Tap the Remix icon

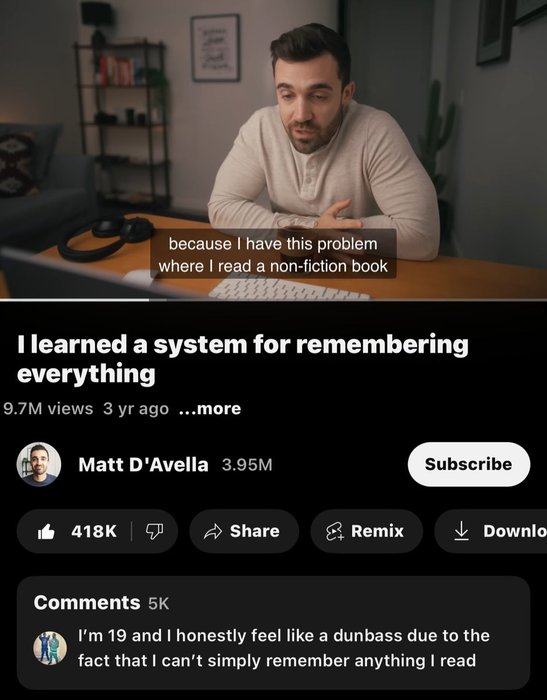click(x=335, y=531)
